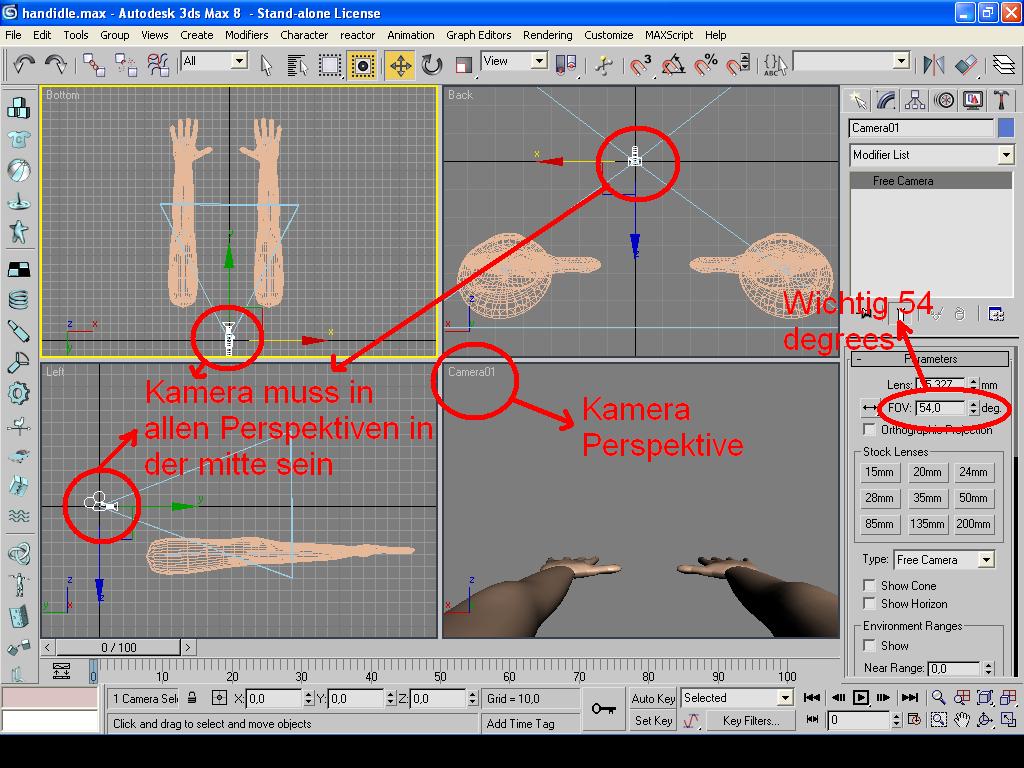The height and width of the screenshot is (768, 1024).
Task: Click the Set Key button
Action: [x=653, y=721]
